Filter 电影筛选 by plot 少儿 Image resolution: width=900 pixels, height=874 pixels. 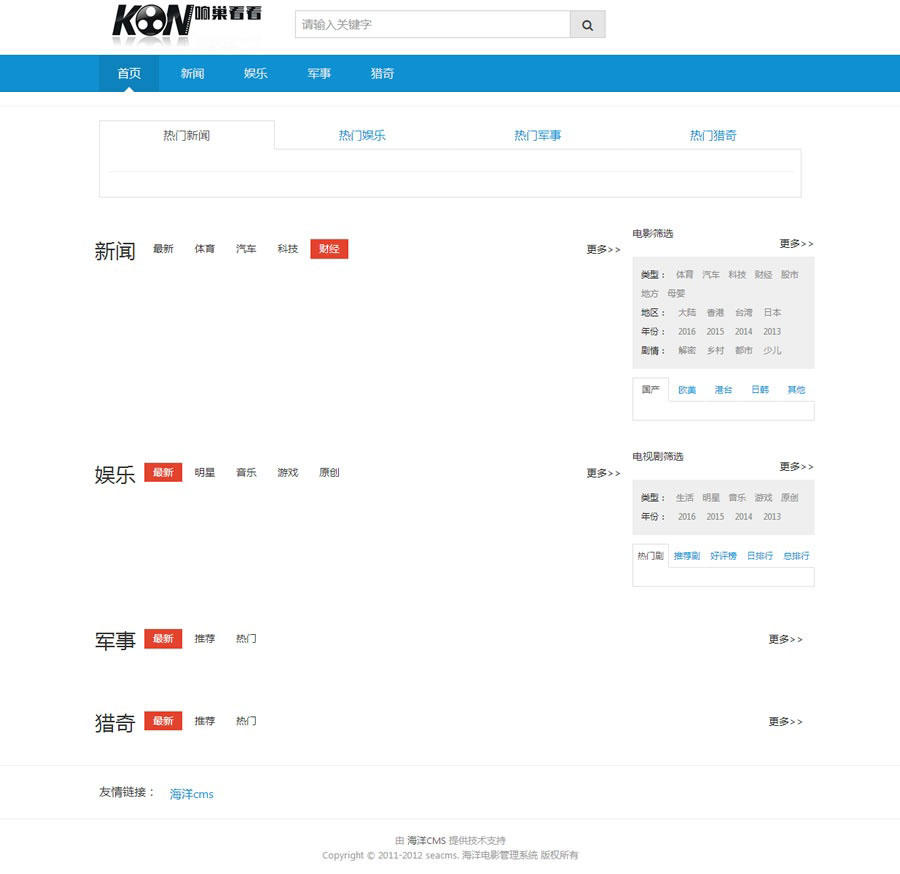(772, 351)
